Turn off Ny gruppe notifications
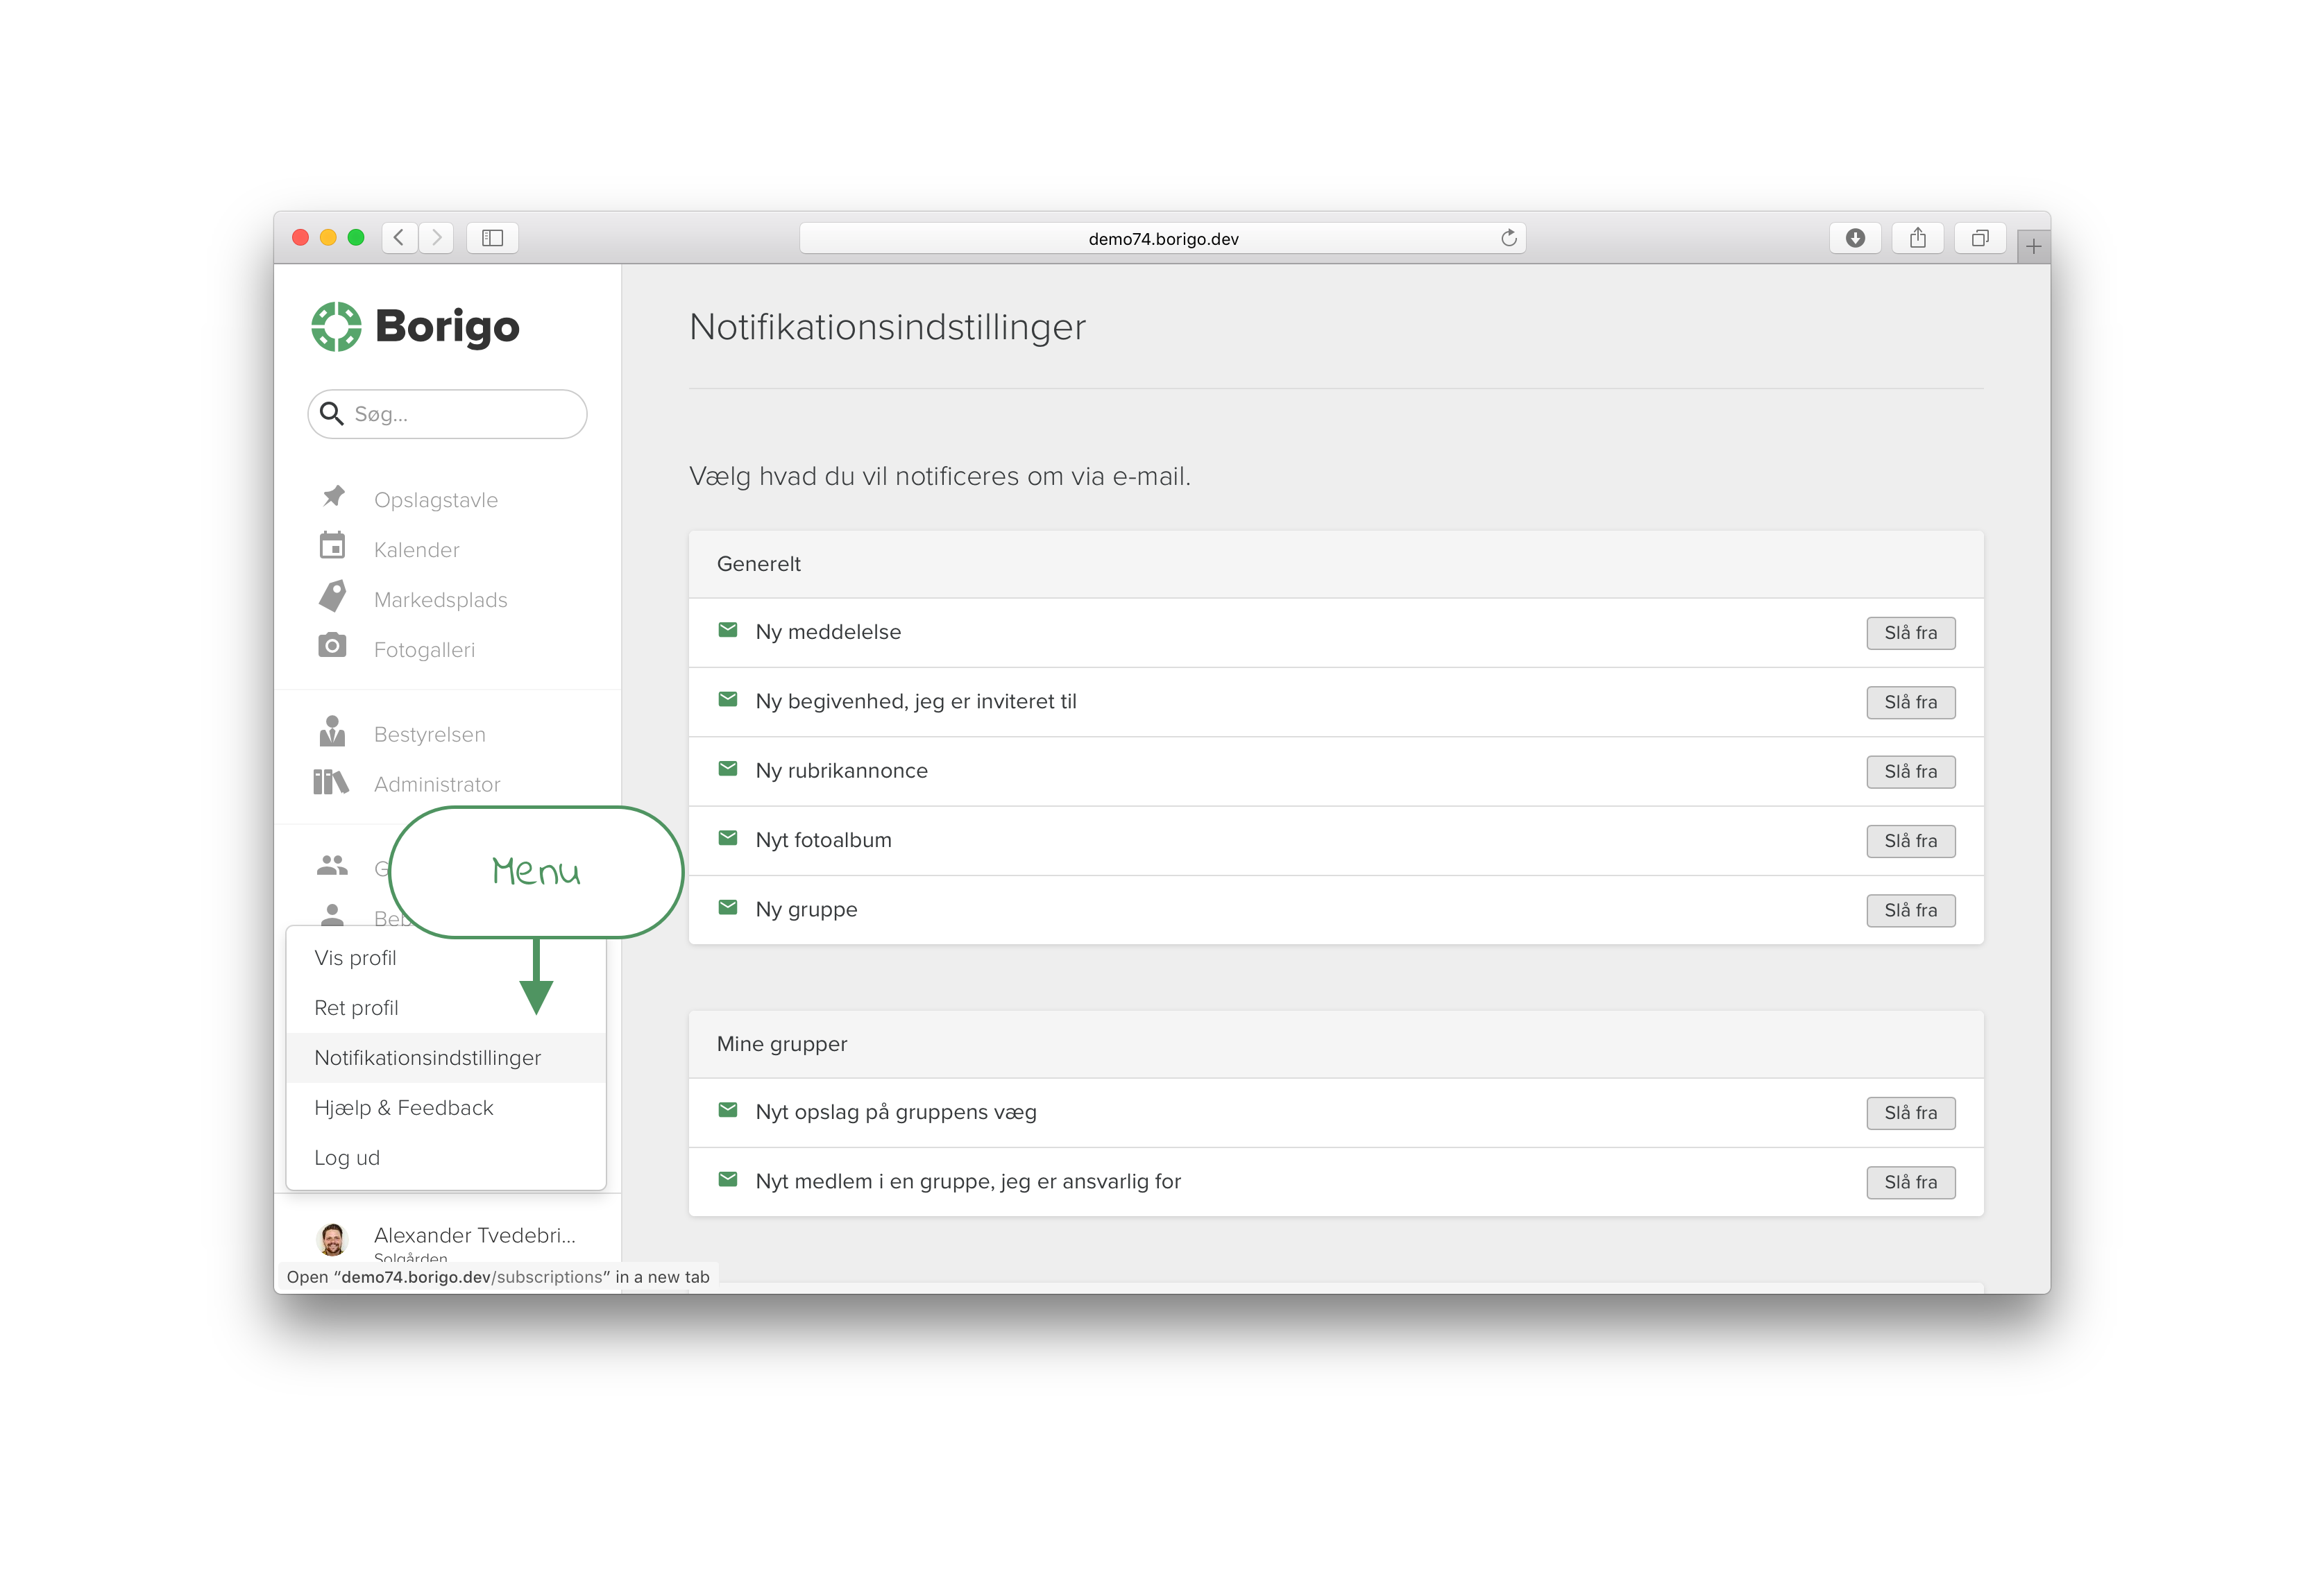Screen dimensions: 2324x1572 (1910, 910)
